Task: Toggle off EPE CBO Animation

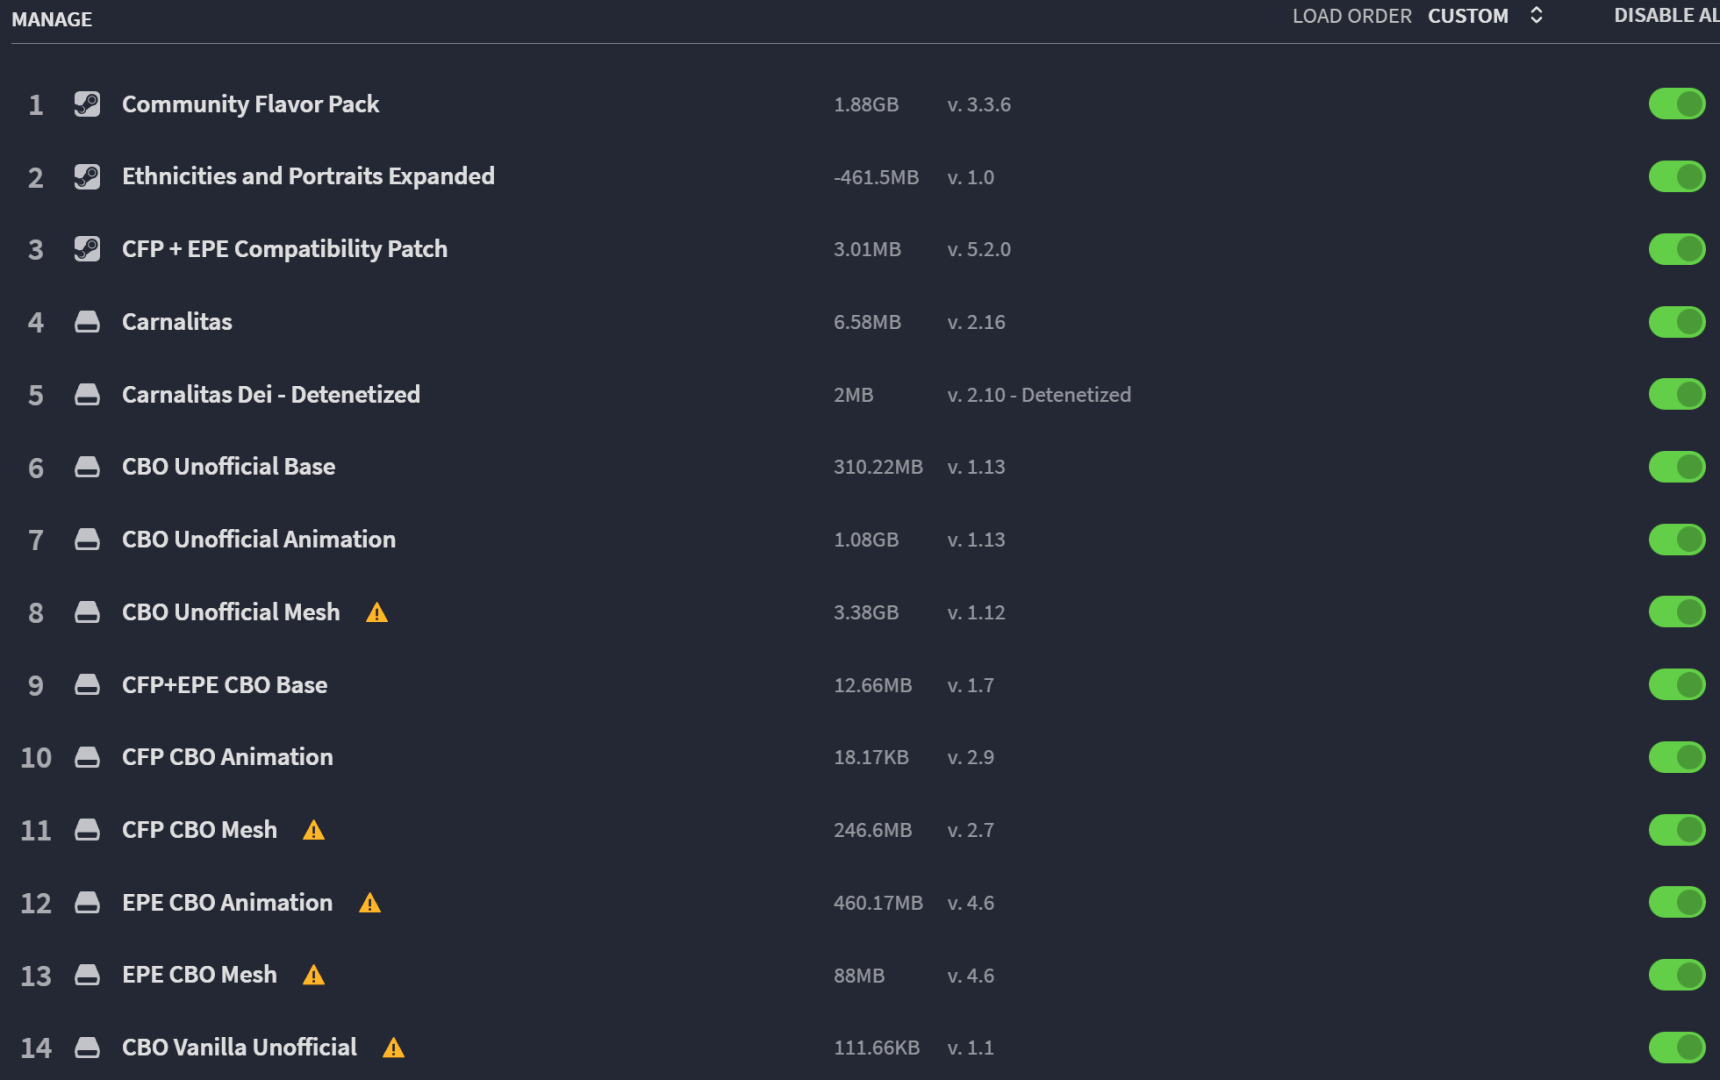Action: point(1677,902)
